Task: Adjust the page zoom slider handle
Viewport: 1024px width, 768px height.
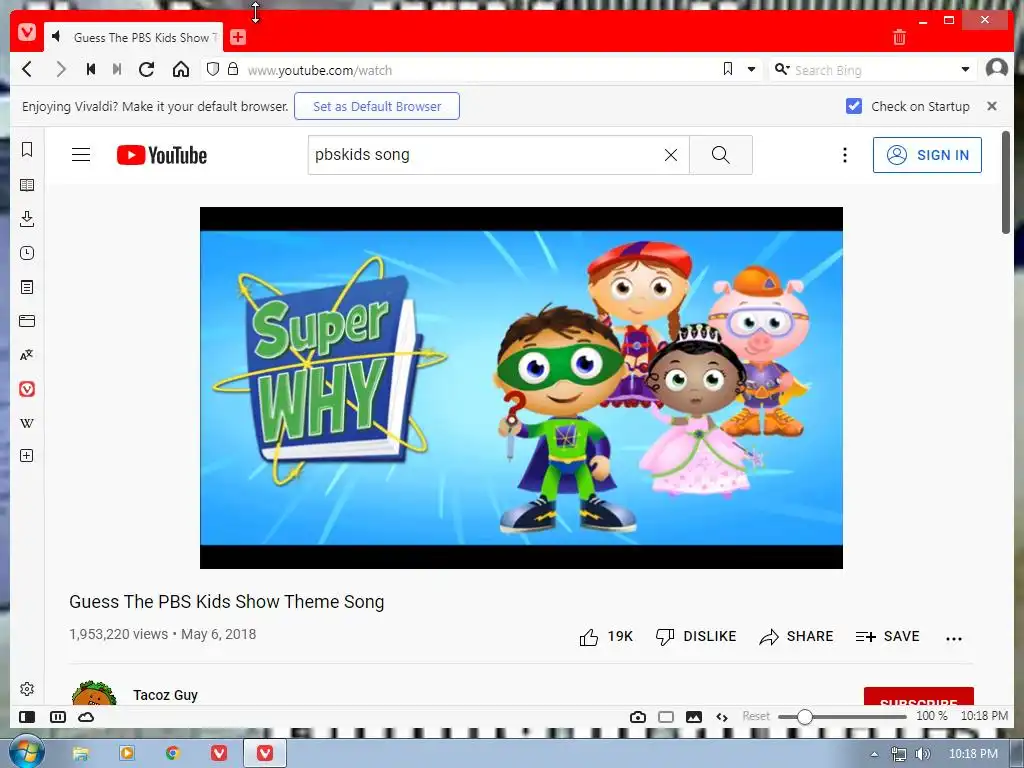Action: [x=805, y=717]
